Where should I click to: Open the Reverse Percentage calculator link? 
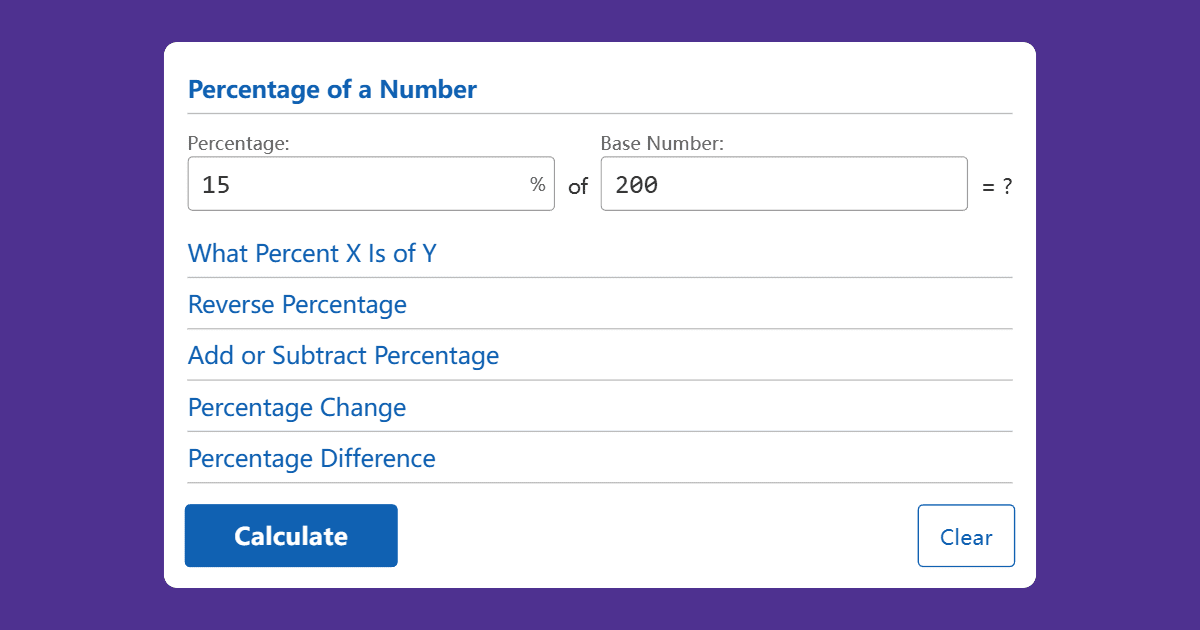297,304
